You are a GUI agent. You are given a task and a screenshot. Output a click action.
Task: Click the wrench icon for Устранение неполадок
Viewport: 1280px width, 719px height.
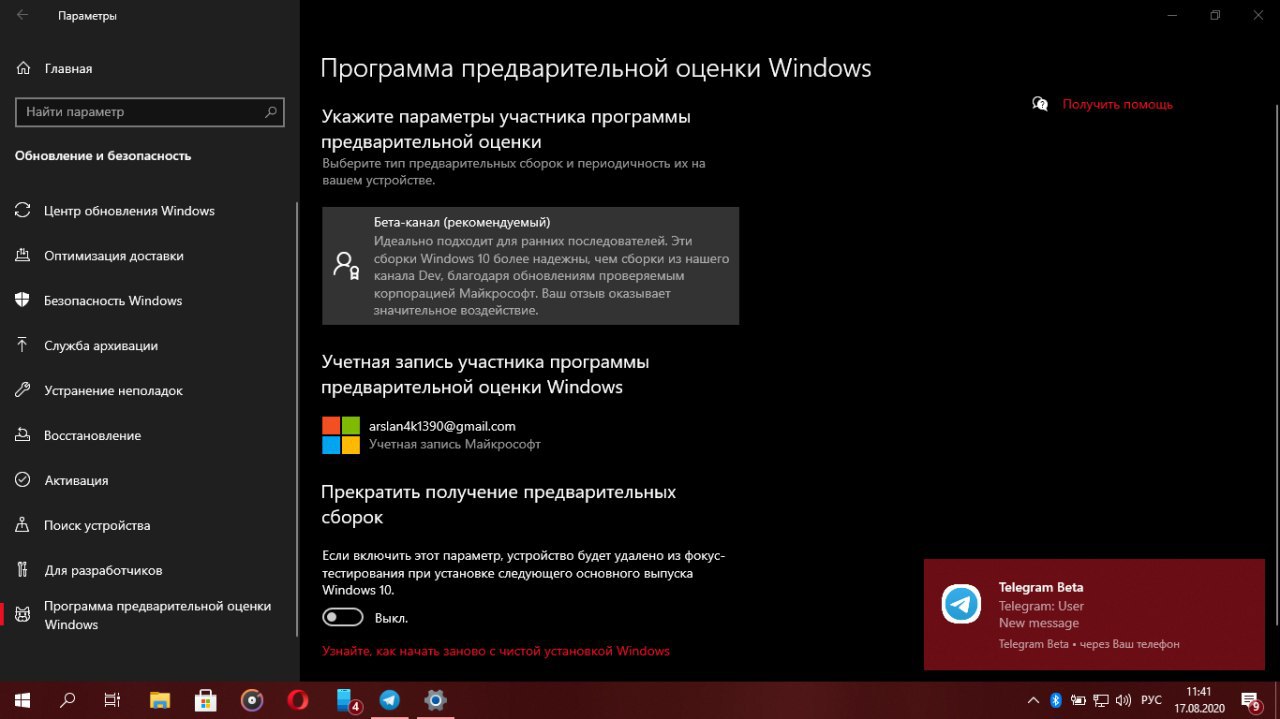tap(23, 391)
